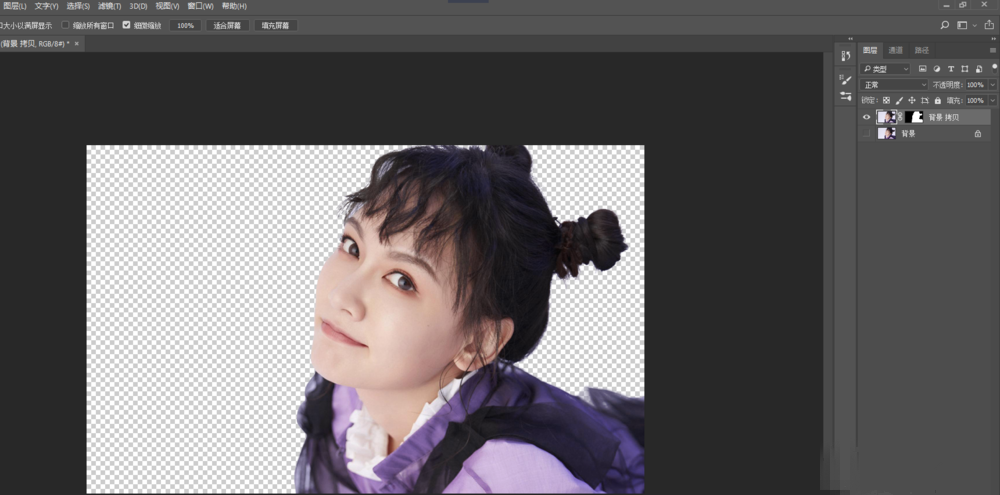This screenshot has height=495, width=1000.
Task: Open the 不透明度 slider dropdown arrow
Action: click(993, 85)
